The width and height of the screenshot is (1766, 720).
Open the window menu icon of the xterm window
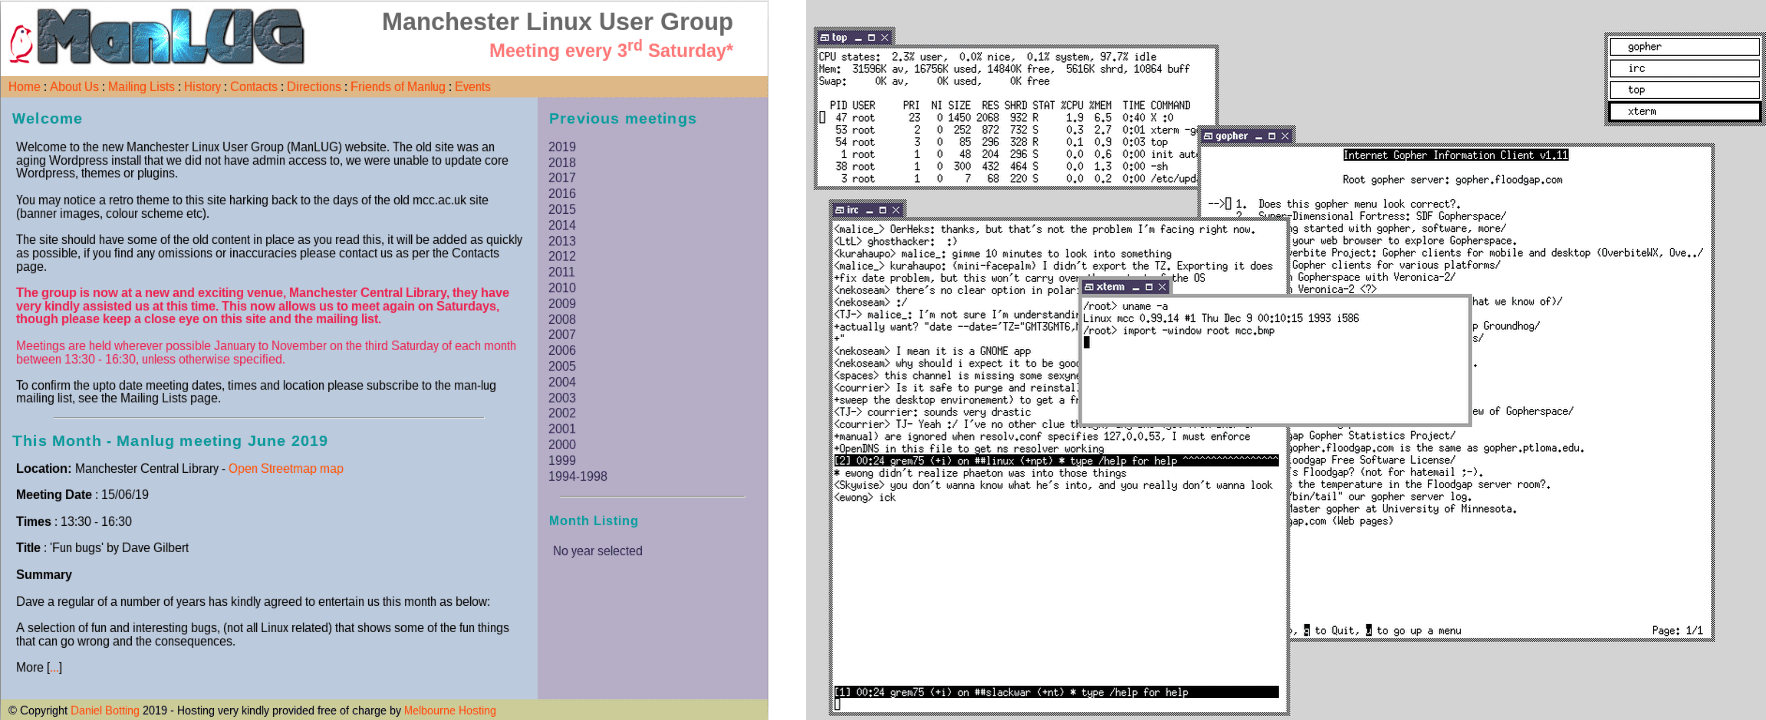click(1089, 287)
